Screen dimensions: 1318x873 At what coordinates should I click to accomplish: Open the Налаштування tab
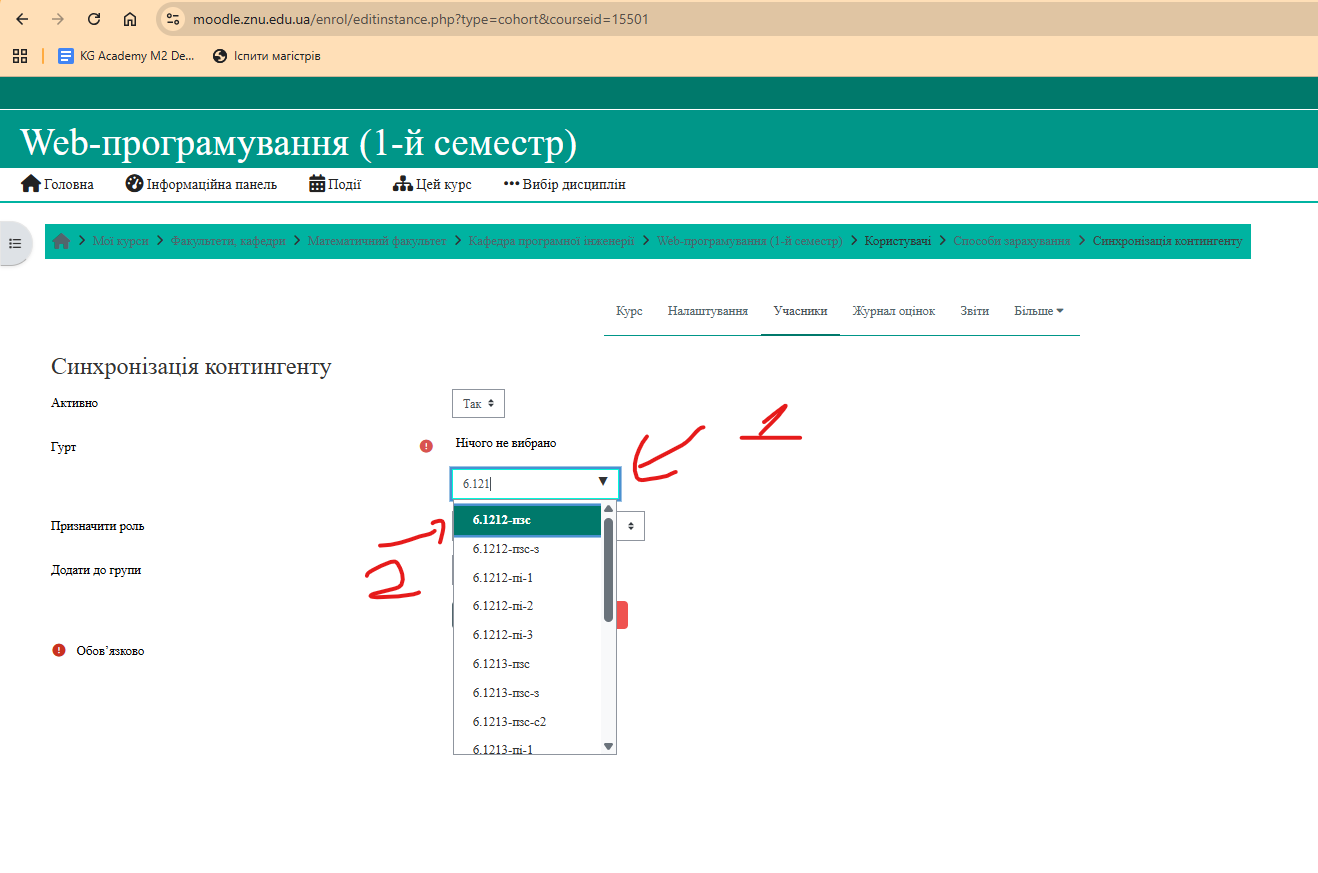click(708, 311)
